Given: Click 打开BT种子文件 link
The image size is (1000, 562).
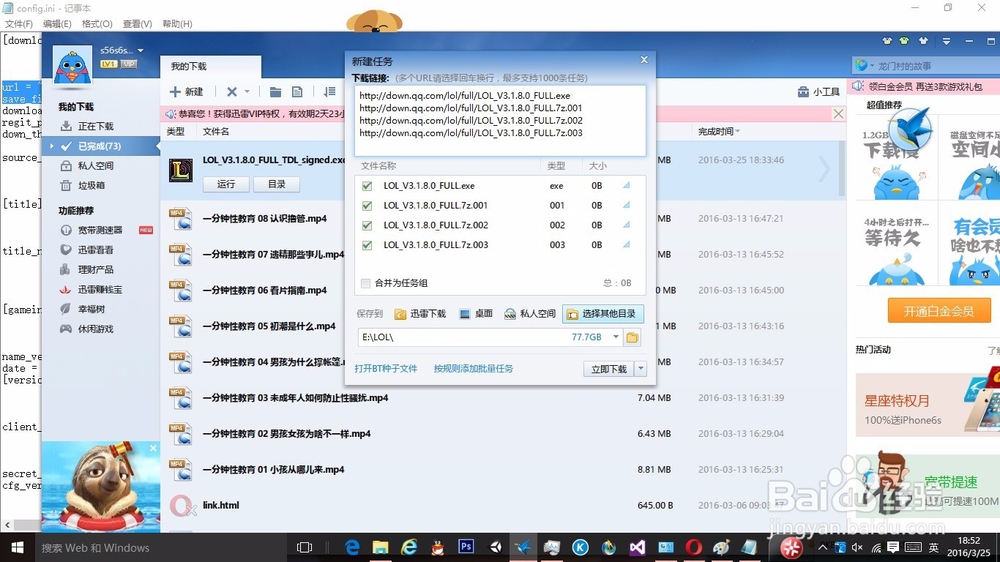Looking at the screenshot, I should (386, 369).
